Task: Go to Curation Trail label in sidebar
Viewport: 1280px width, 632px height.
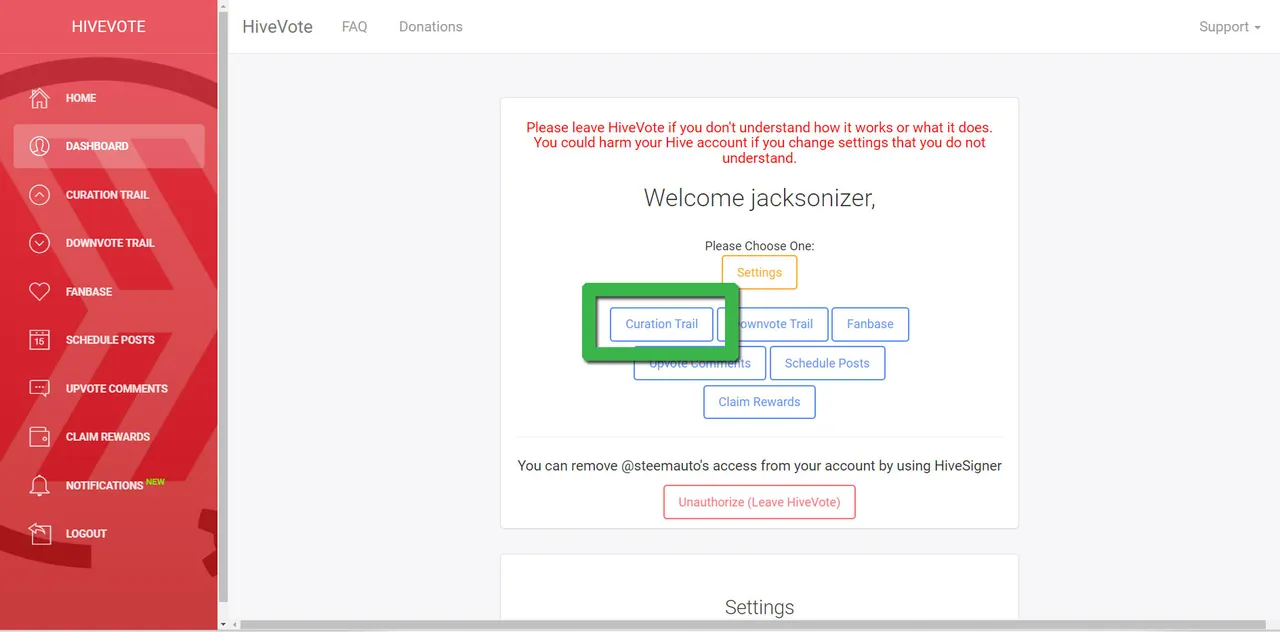Action: (x=107, y=195)
